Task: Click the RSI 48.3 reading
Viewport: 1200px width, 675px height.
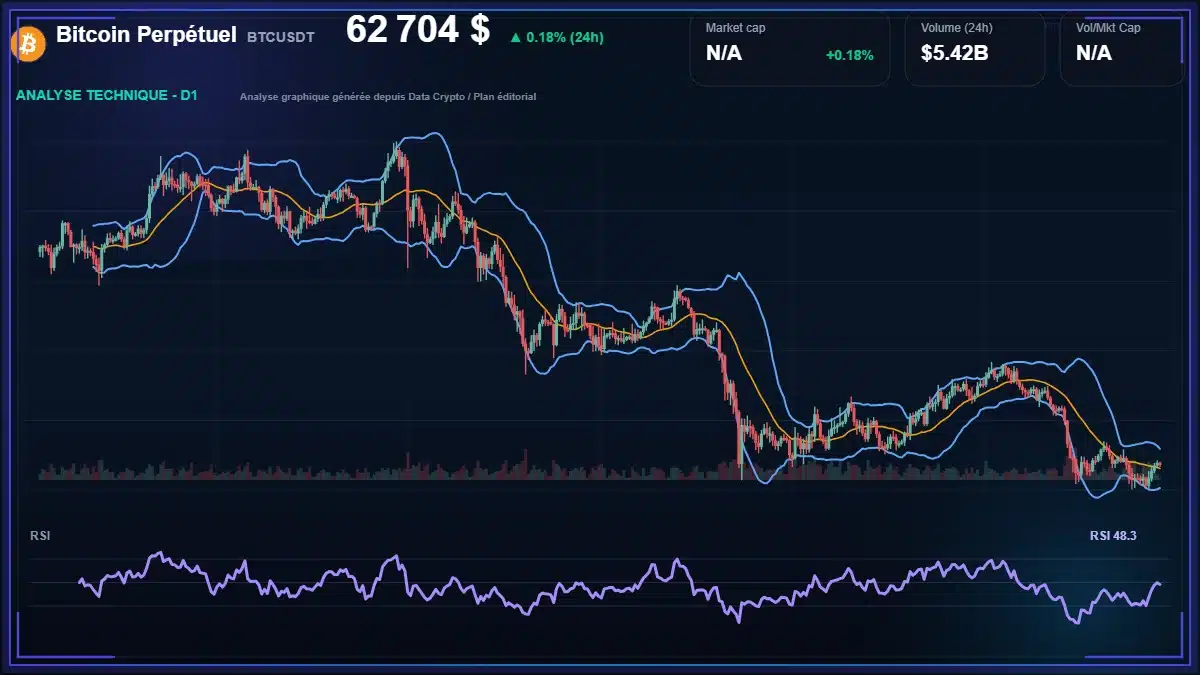Action: click(1113, 536)
